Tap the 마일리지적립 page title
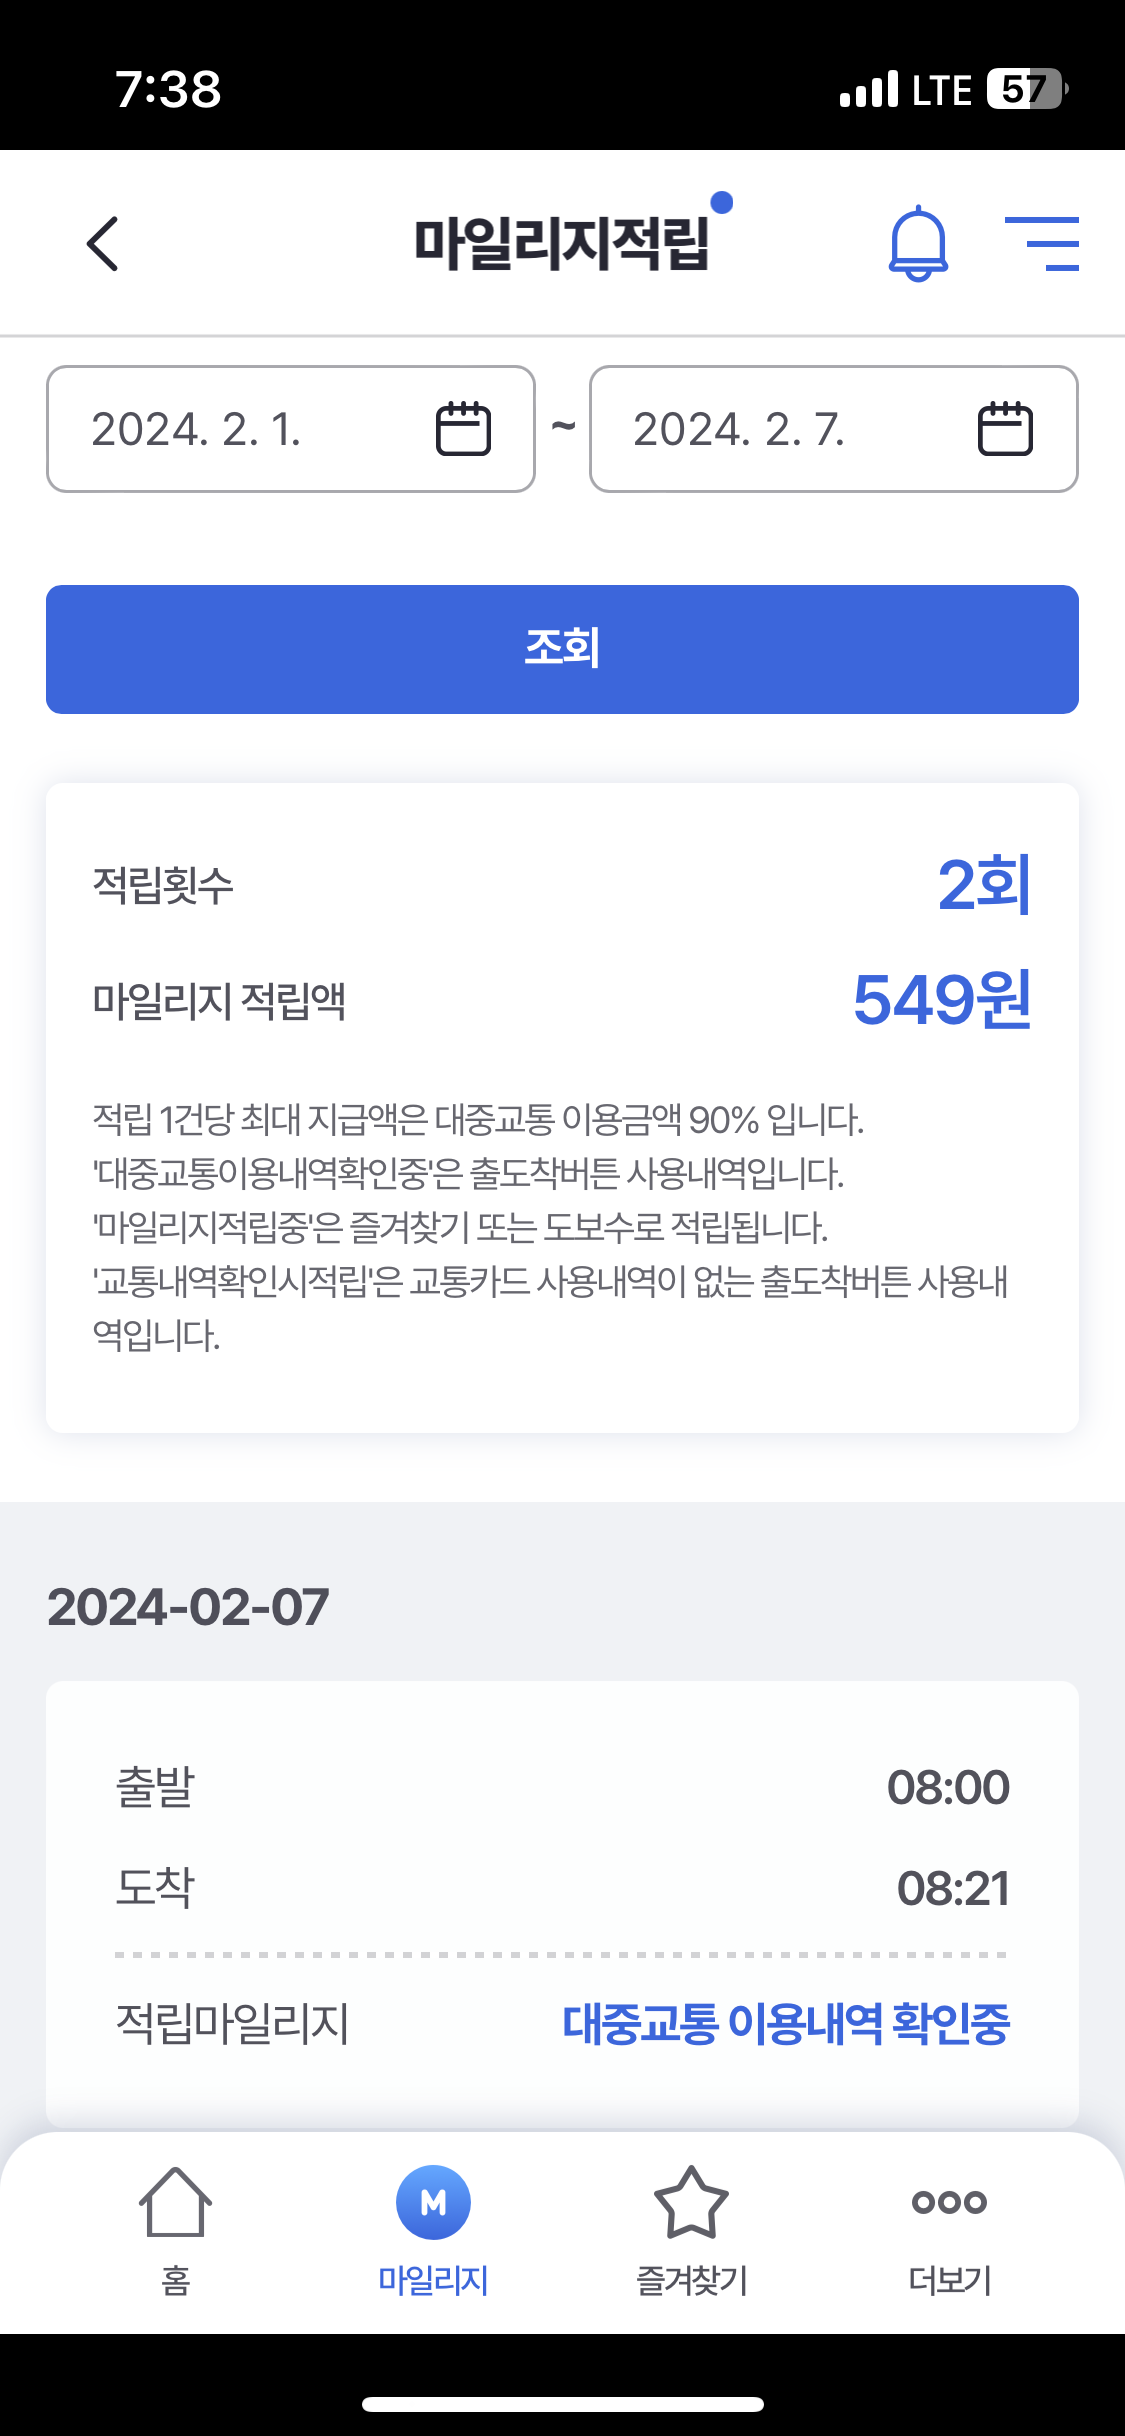 point(562,243)
